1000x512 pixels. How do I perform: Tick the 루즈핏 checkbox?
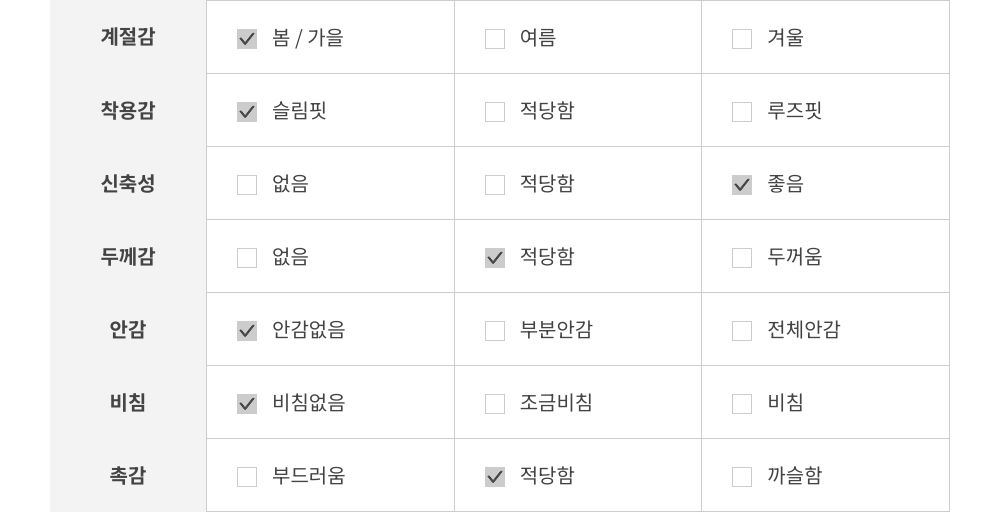pyautogui.click(x=742, y=112)
